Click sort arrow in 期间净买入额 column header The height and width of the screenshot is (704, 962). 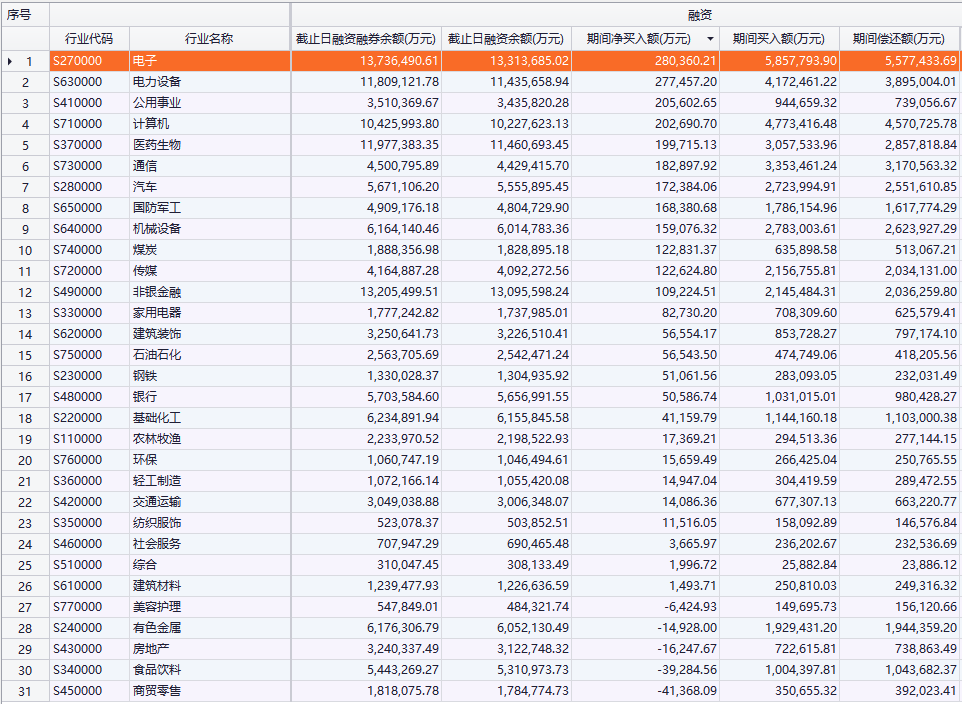710,39
